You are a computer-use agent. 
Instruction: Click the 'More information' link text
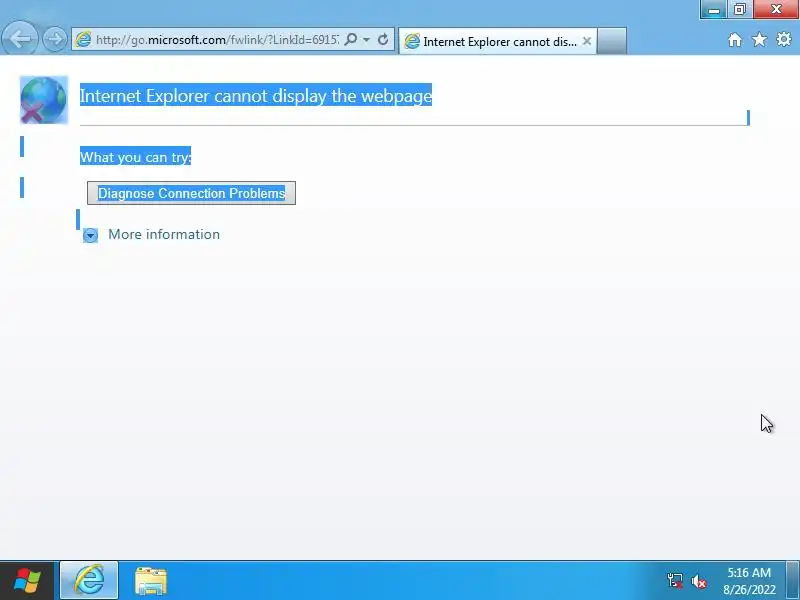click(x=164, y=234)
